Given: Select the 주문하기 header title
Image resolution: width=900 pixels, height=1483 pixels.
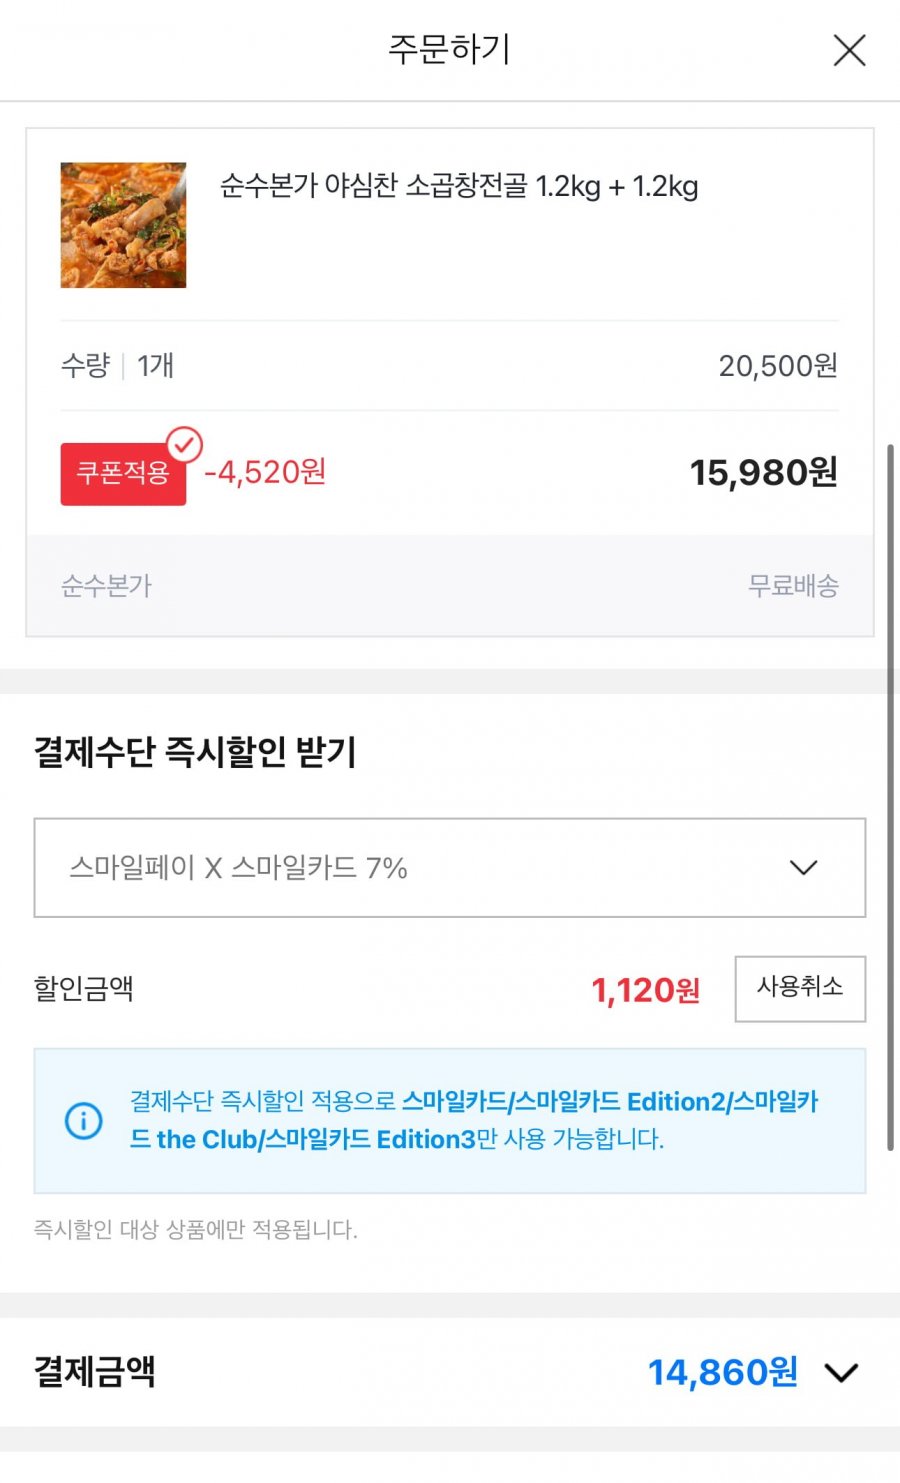Looking at the screenshot, I should (x=450, y=49).
